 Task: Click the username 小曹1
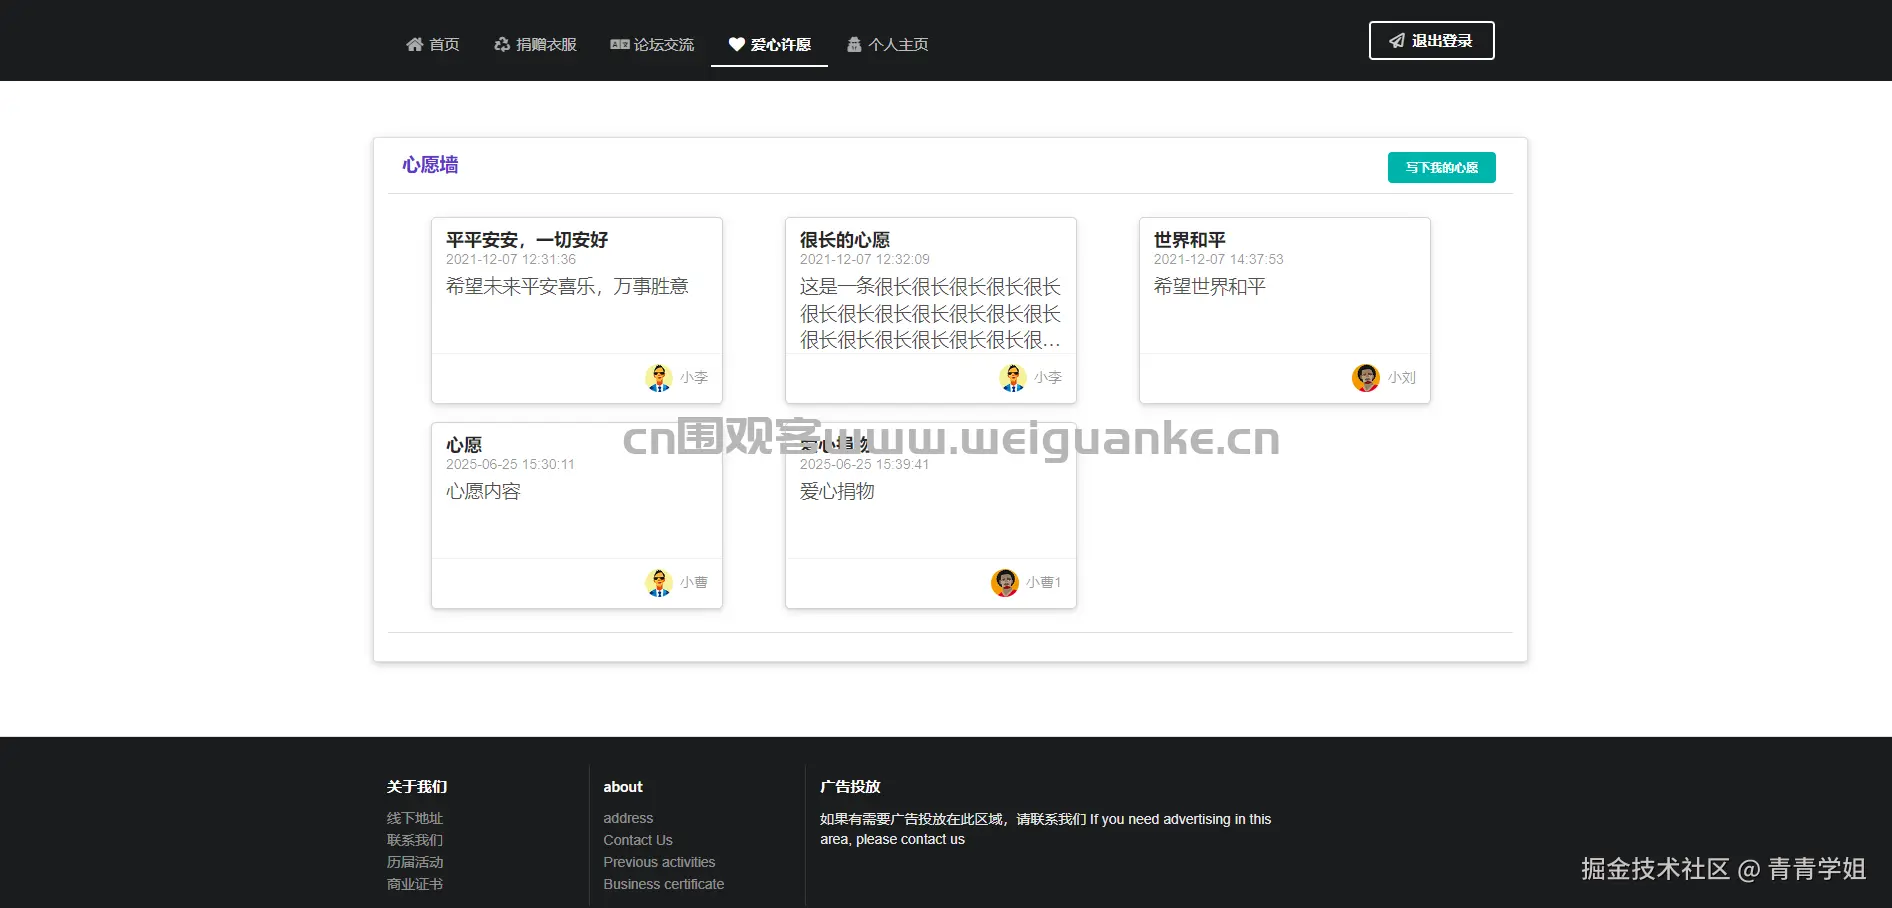click(1044, 582)
